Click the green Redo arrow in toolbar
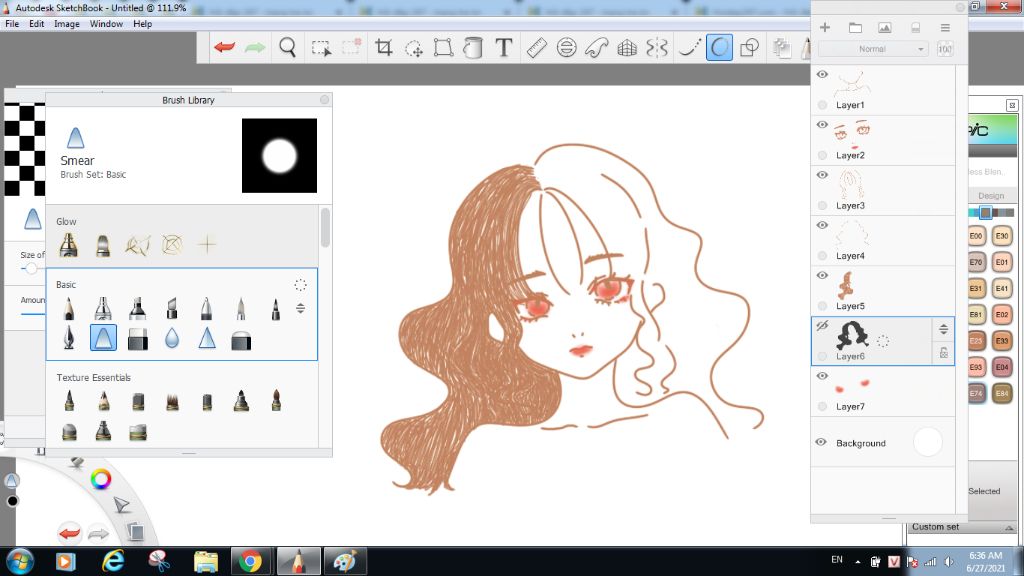1024x576 pixels. [255, 47]
